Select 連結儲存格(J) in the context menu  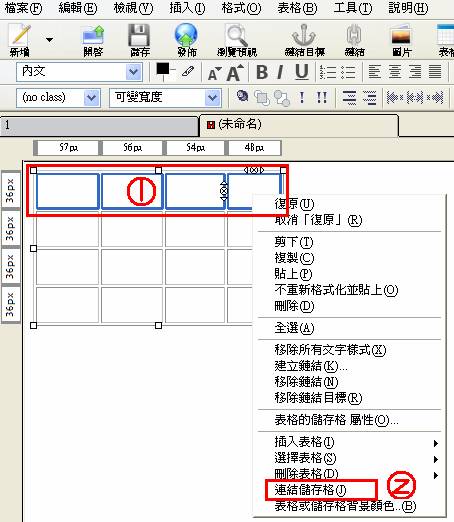tap(311, 490)
